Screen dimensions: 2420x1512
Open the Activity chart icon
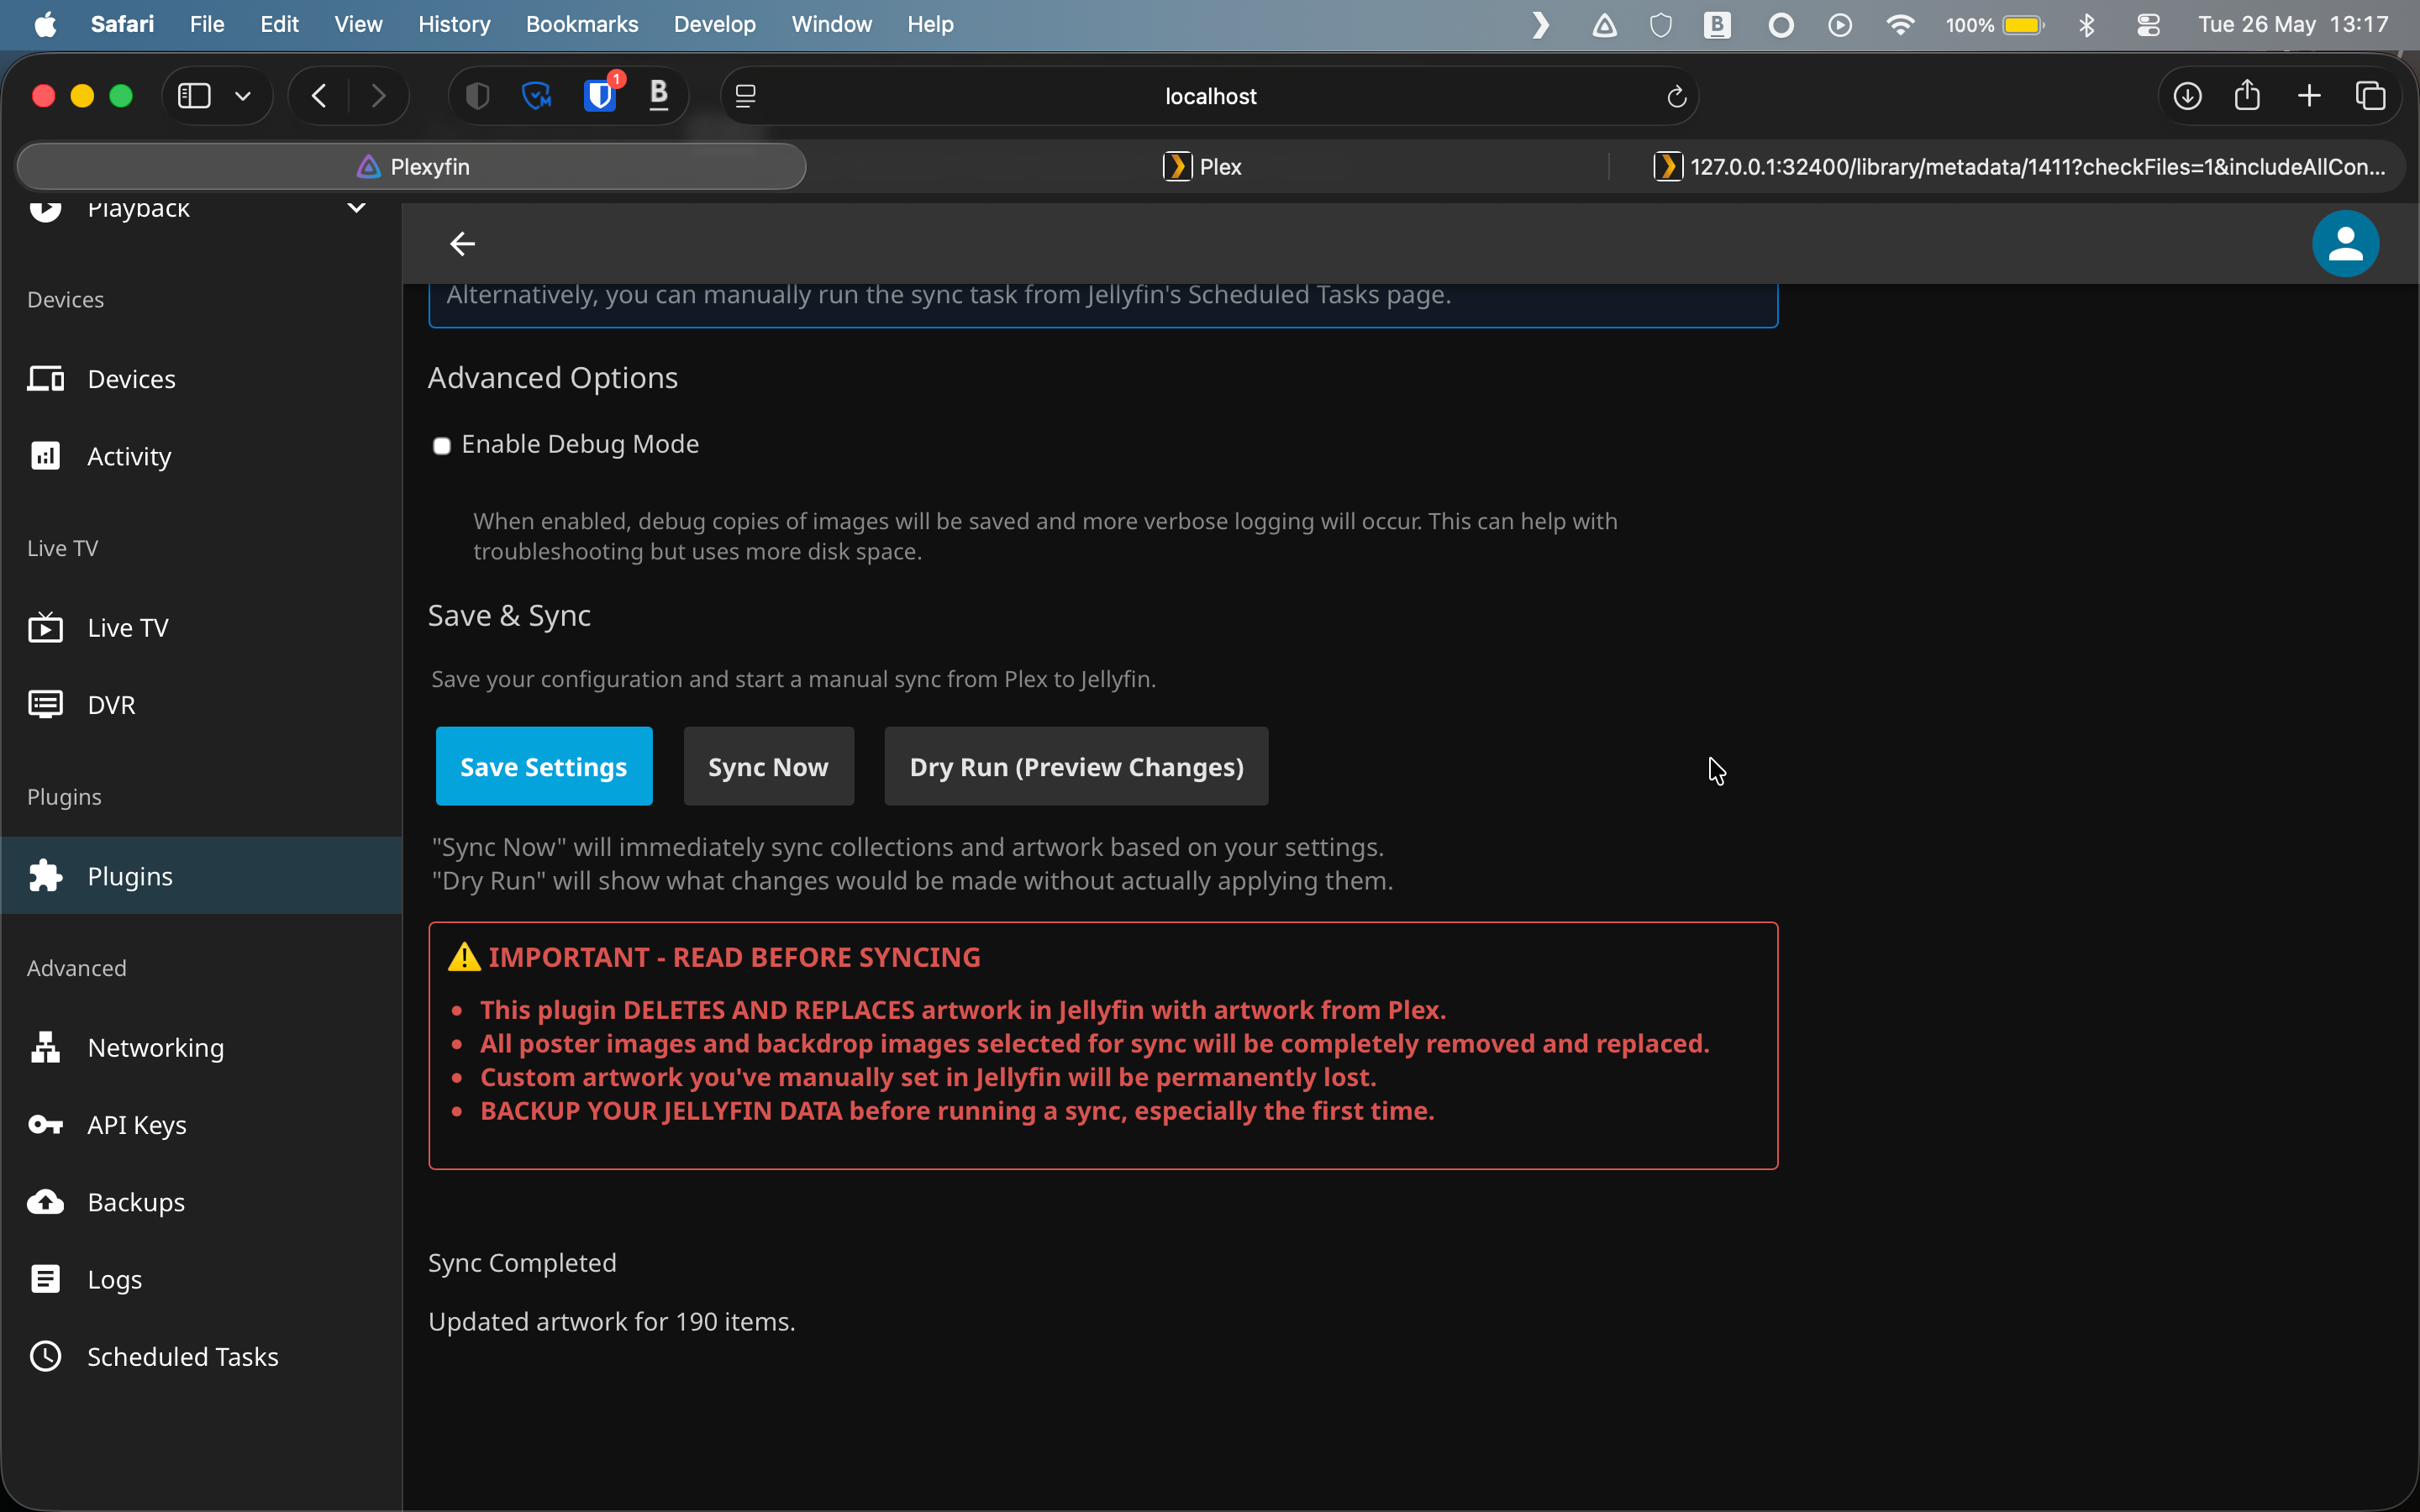(45, 456)
